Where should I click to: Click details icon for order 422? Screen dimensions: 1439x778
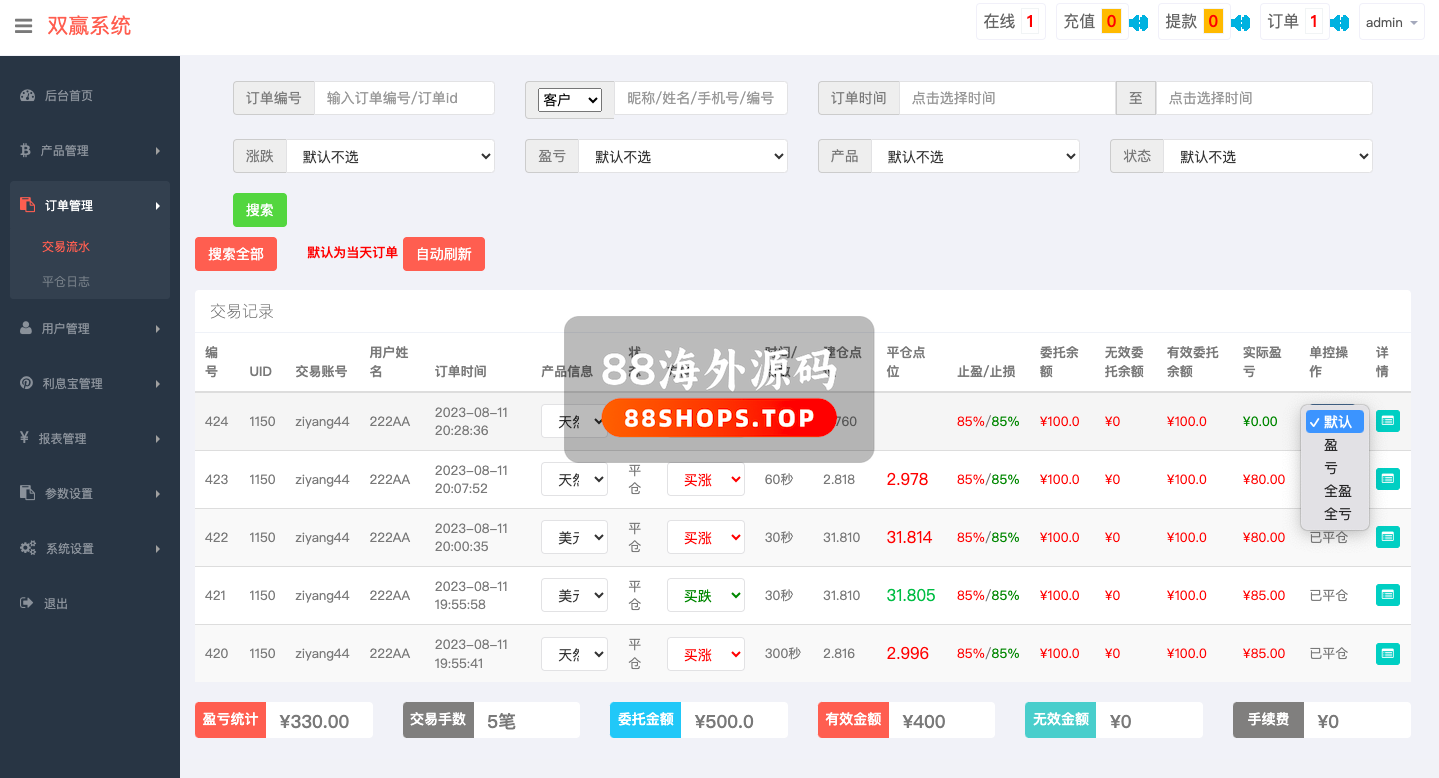[1387, 537]
